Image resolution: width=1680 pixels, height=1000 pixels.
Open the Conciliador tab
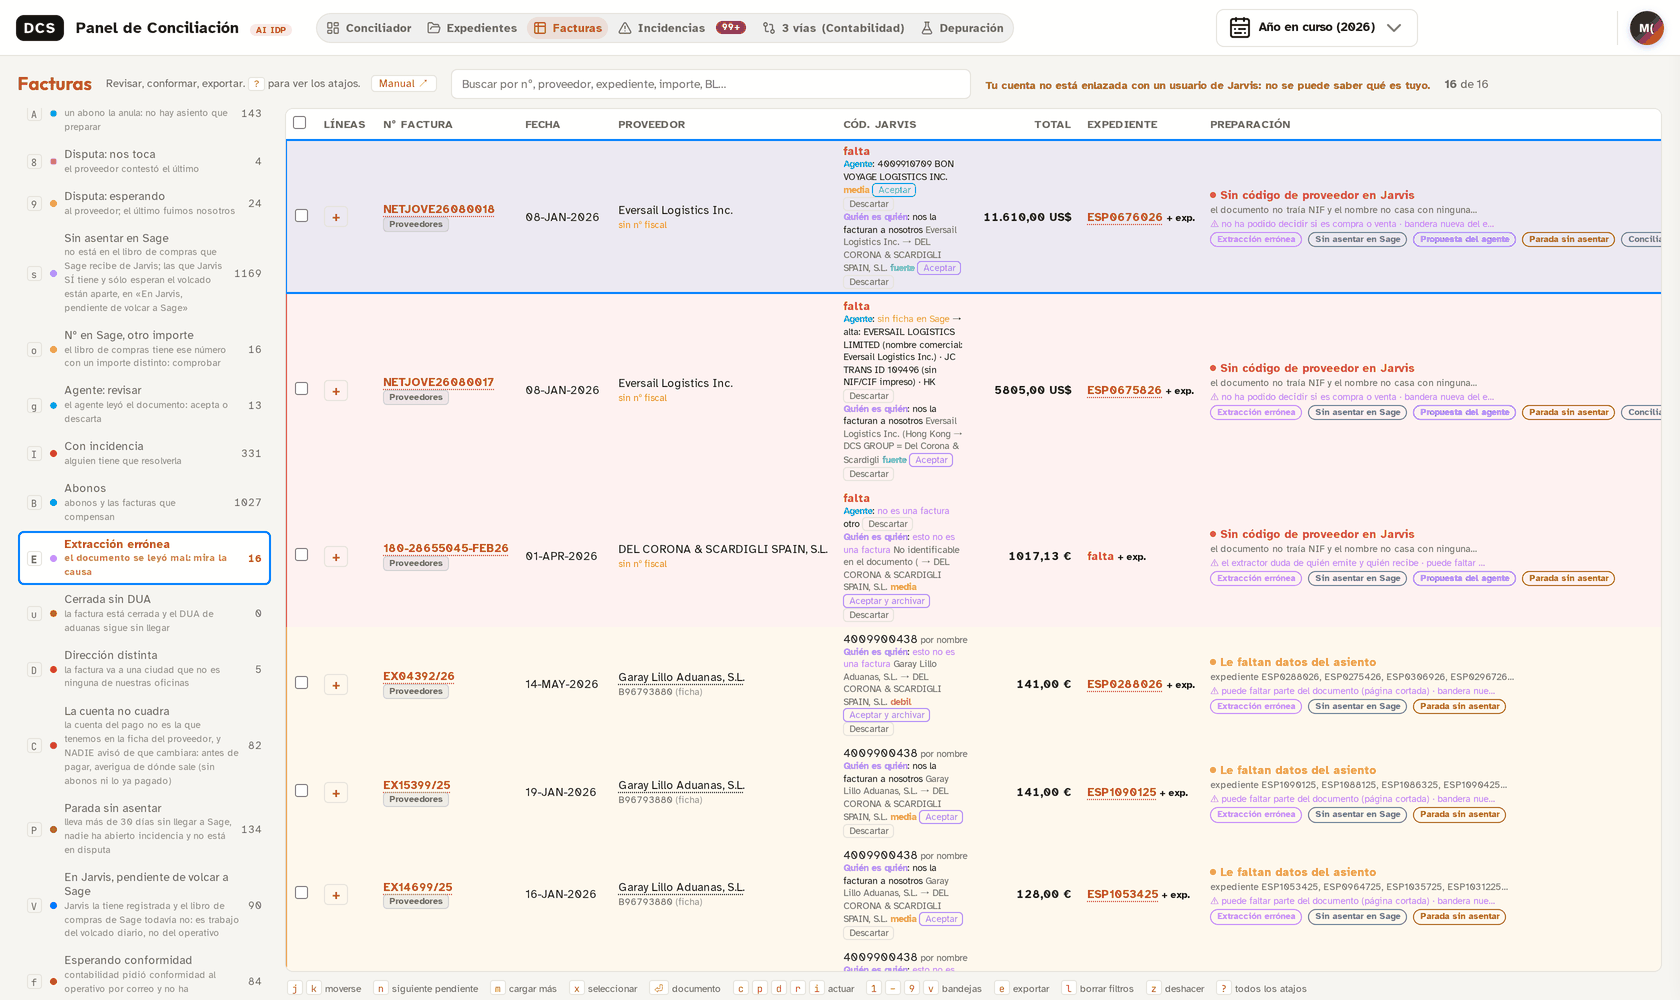pyautogui.click(x=369, y=28)
